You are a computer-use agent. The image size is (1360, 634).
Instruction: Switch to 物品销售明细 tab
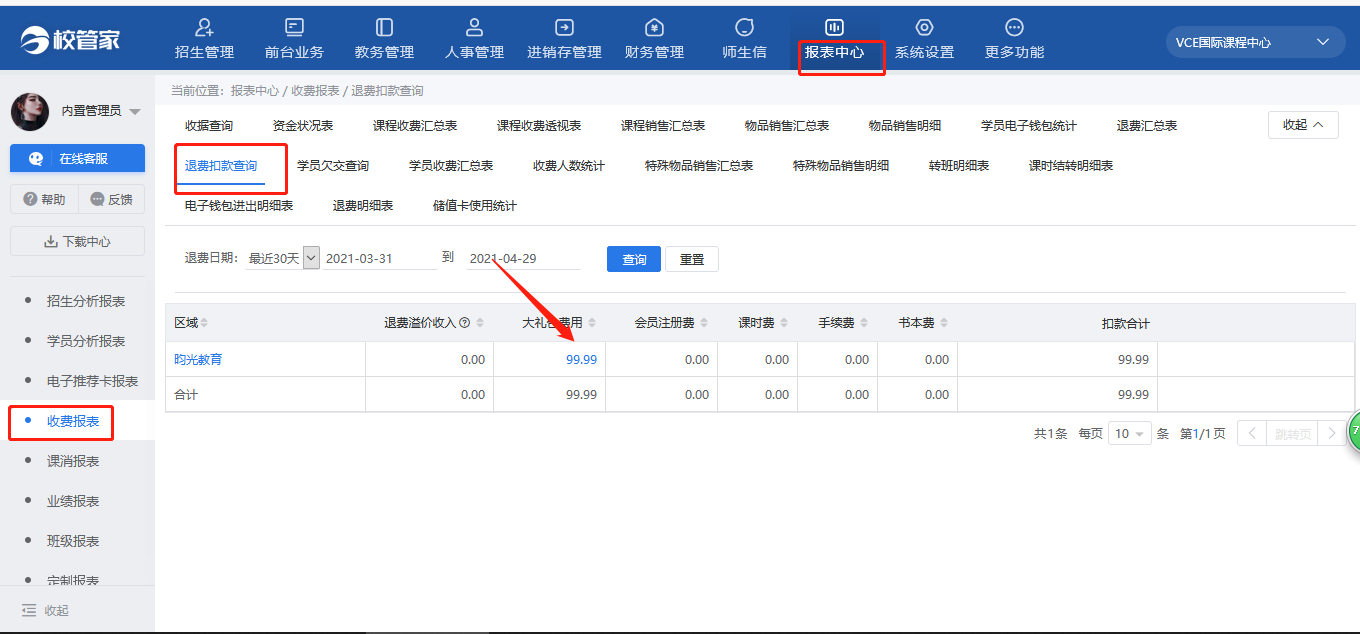coord(905,126)
